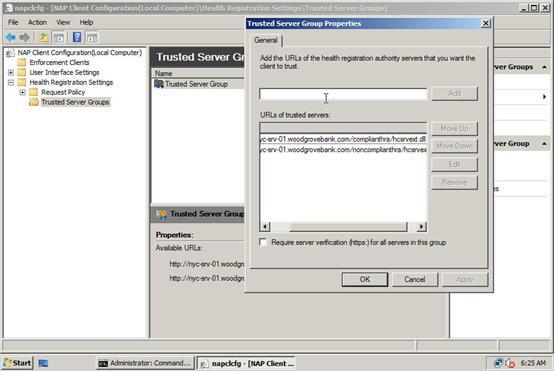
Task: Open the actions pane submenu arrow
Action: click(x=544, y=96)
